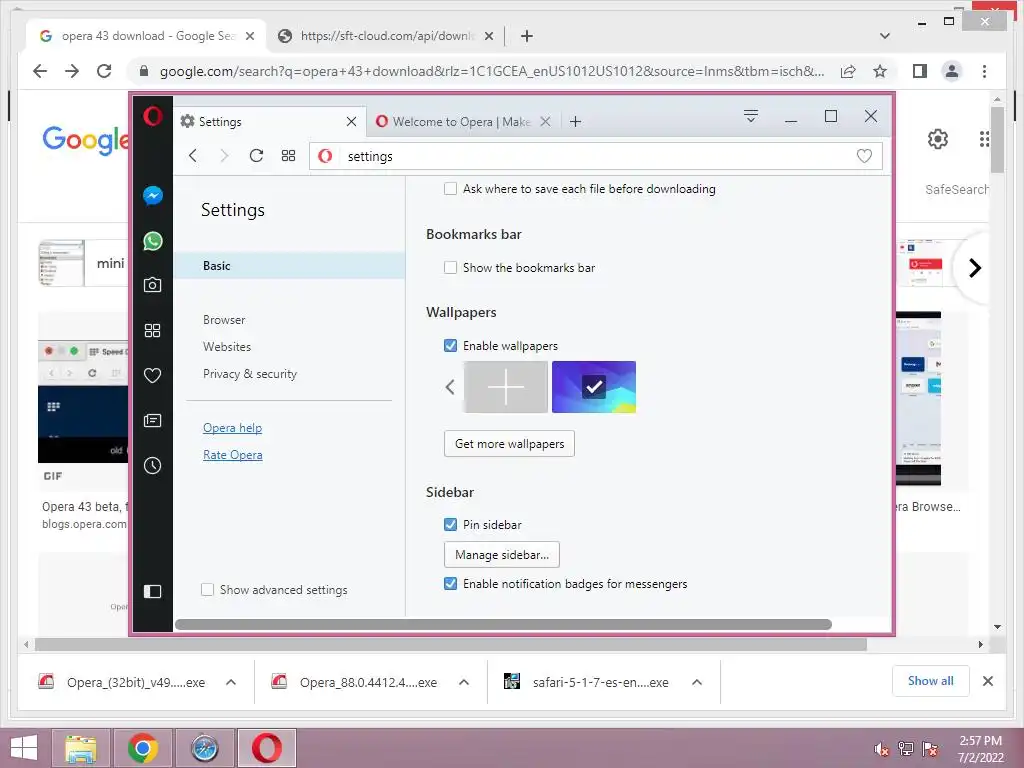Click Manage sidebar button
Image resolution: width=1024 pixels, height=768 pixels.
click(x=502, y=554)
